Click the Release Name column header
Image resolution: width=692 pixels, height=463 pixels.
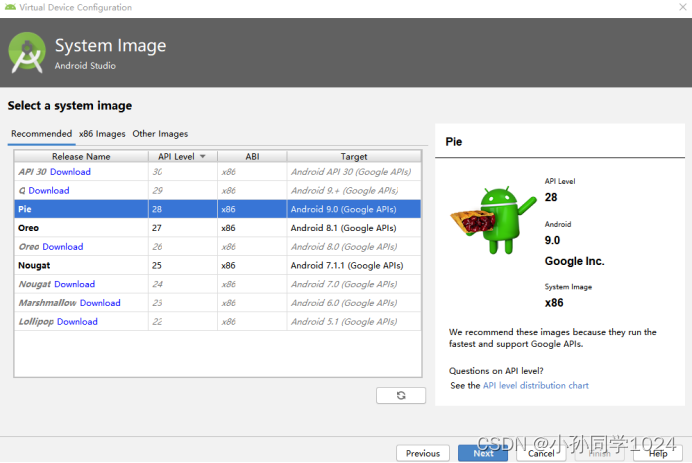coord(81,156)
